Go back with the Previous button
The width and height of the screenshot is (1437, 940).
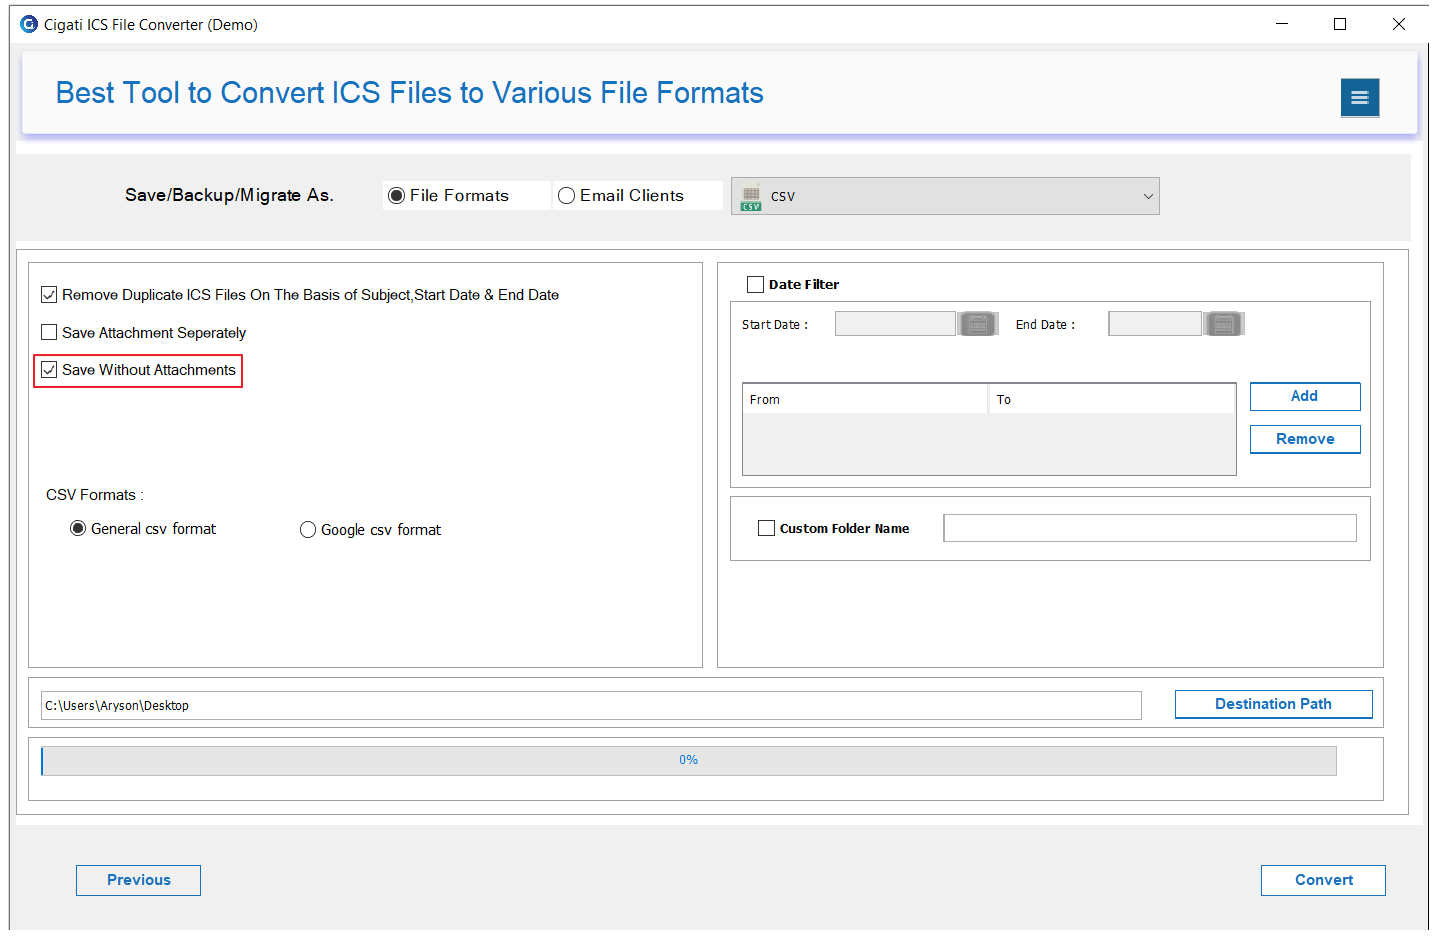[138, 880]
